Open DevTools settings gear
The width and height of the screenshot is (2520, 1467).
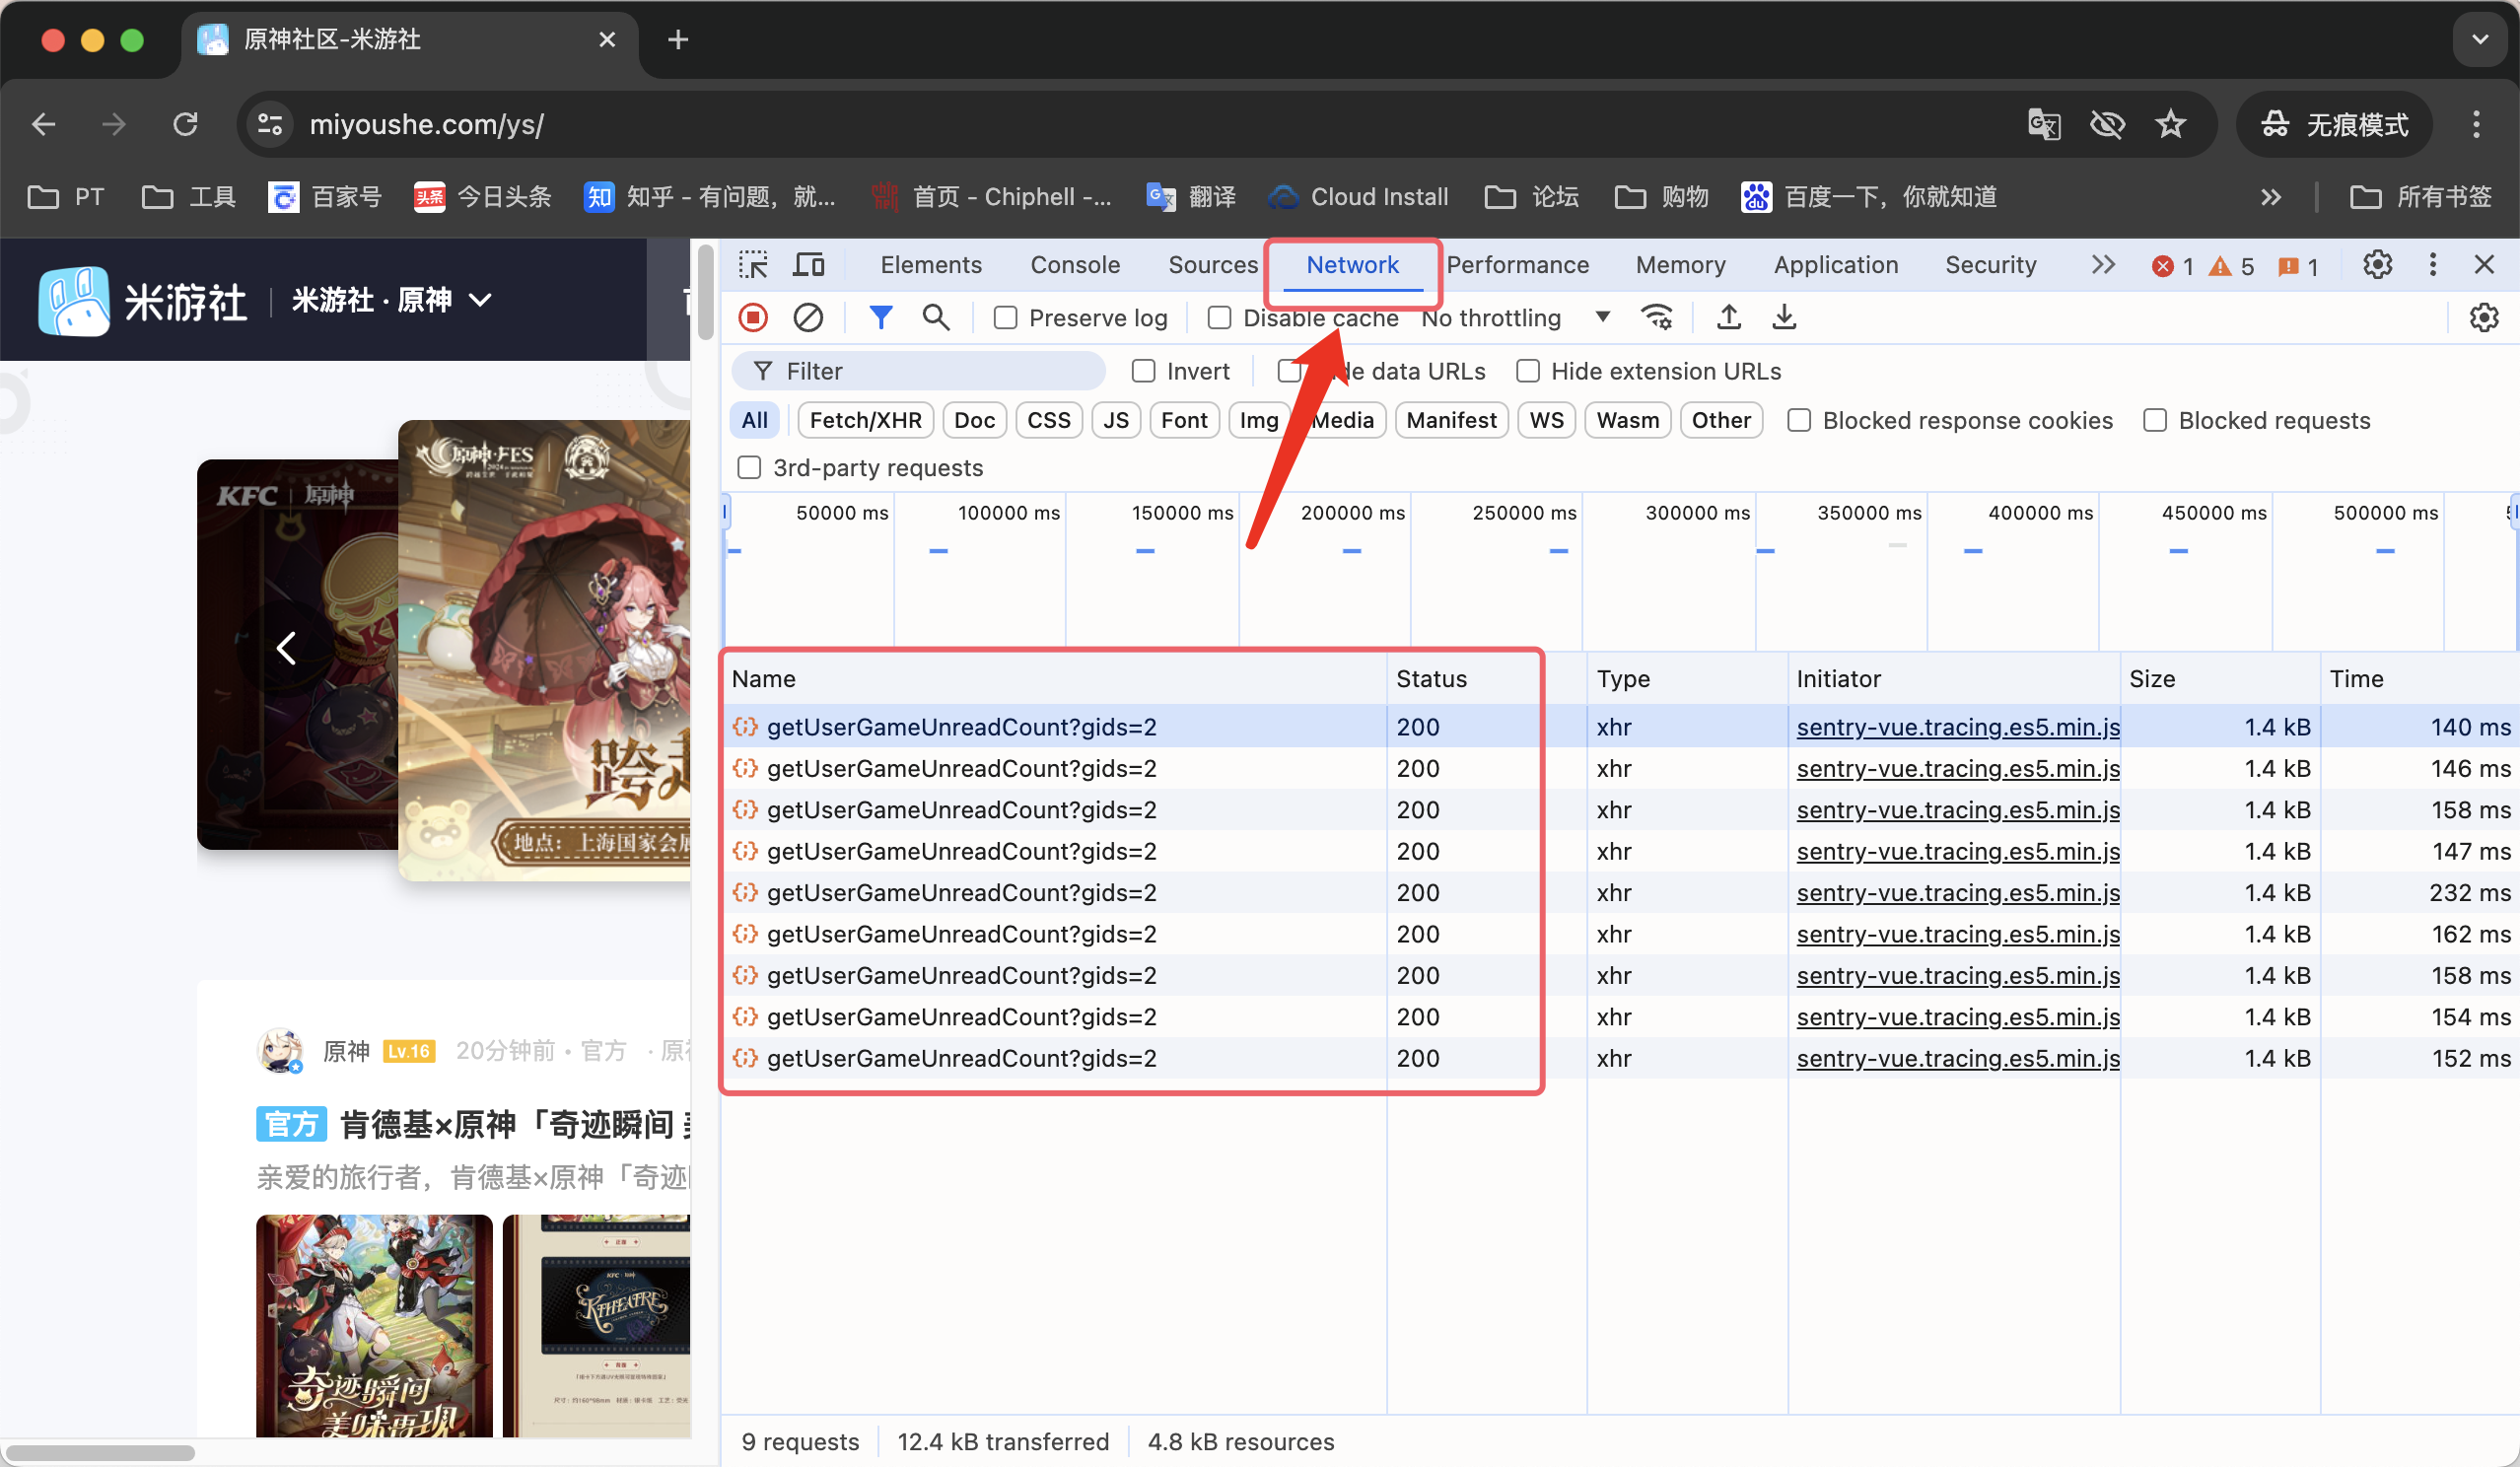click(x=2377, y=265)
